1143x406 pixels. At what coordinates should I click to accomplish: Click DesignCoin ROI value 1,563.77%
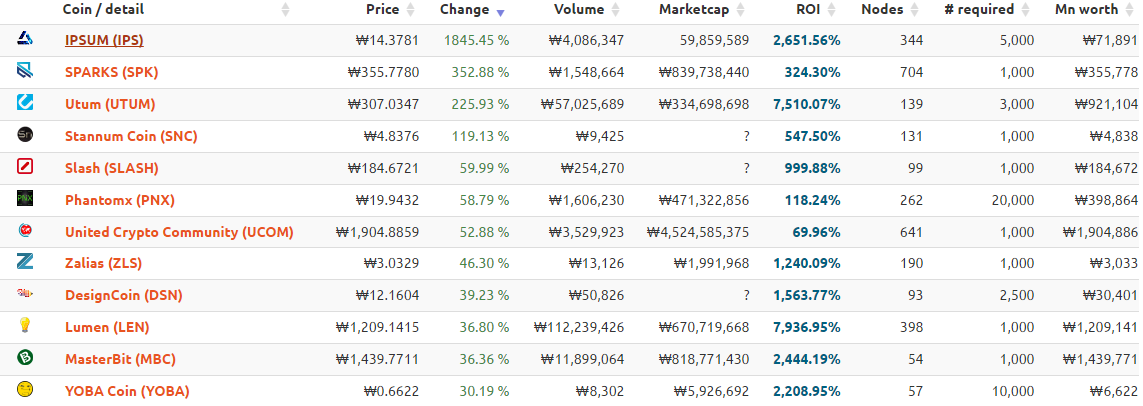tap(807, 295)
